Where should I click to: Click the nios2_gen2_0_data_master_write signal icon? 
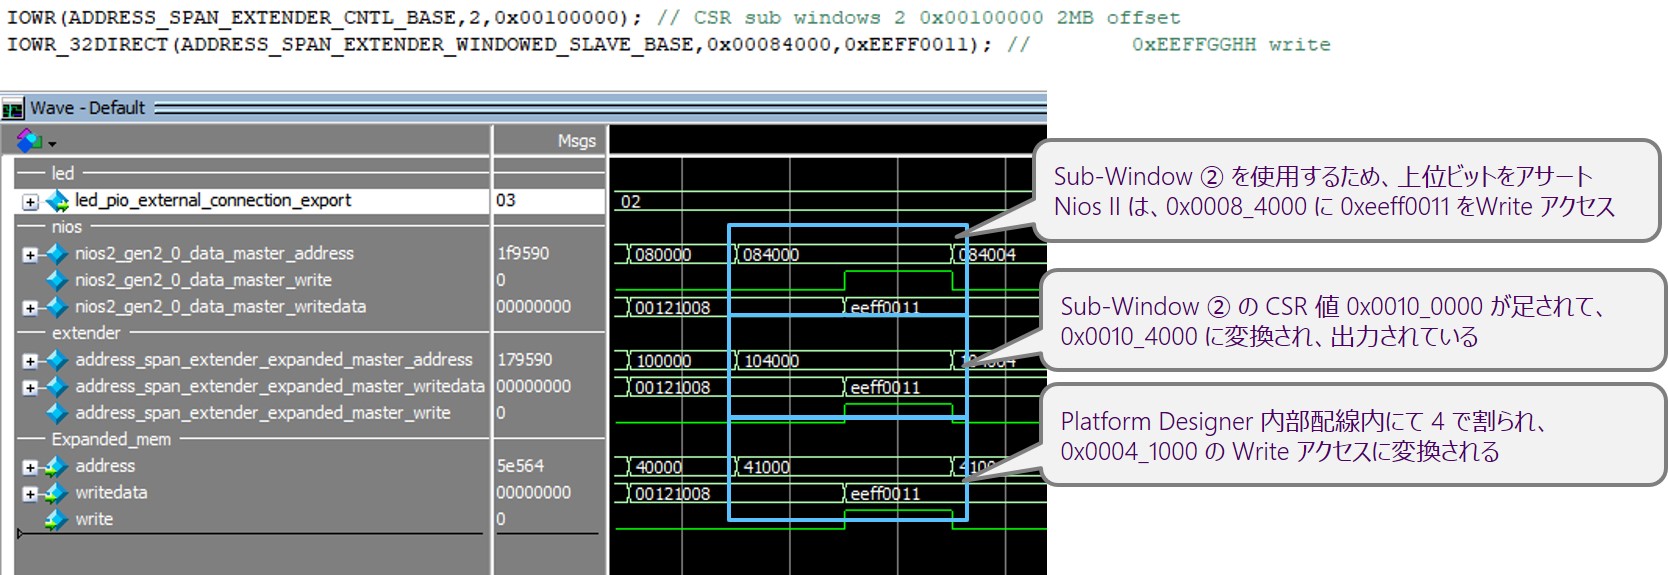coord(57,280)
